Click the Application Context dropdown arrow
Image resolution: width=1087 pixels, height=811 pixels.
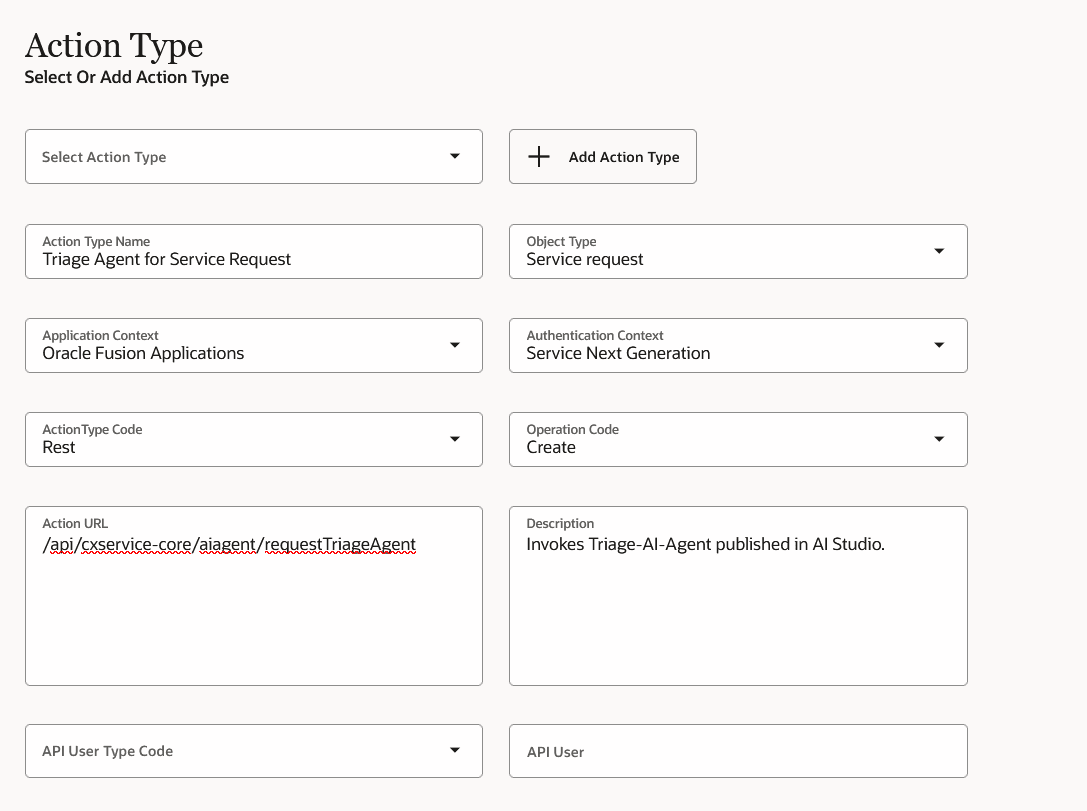pos(455,345)
